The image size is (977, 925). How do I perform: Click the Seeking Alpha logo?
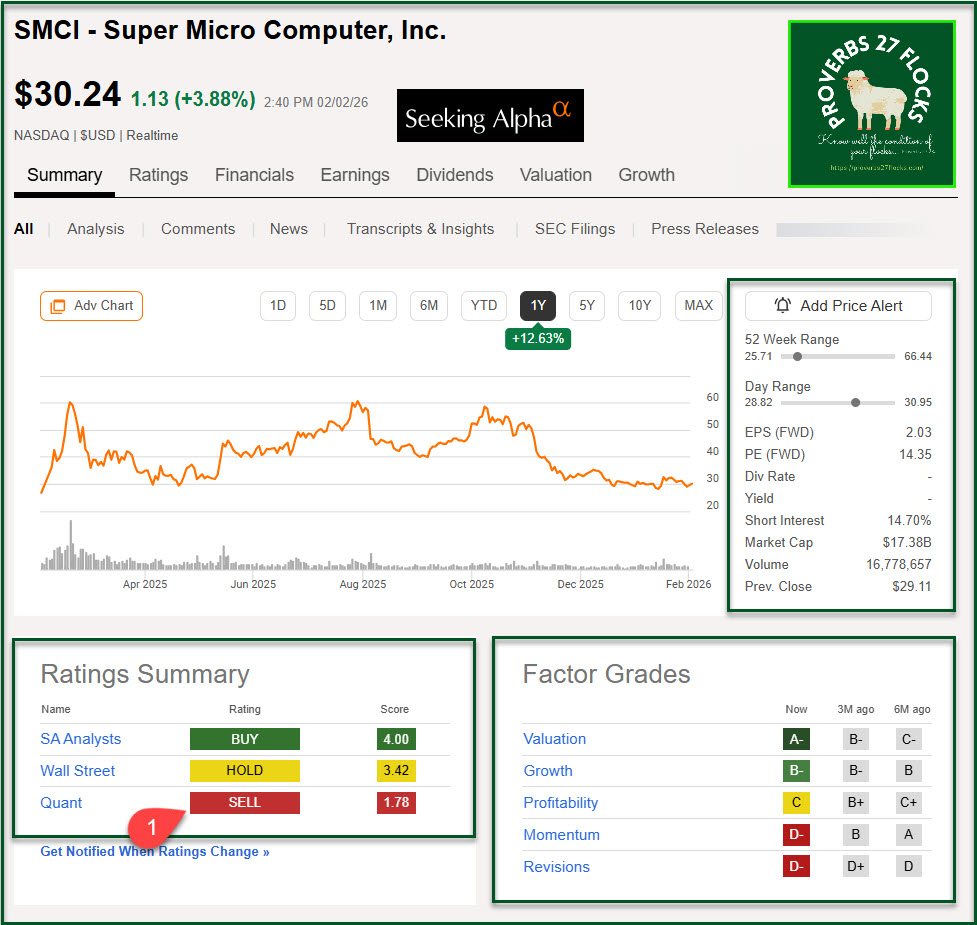click(490, 116)
